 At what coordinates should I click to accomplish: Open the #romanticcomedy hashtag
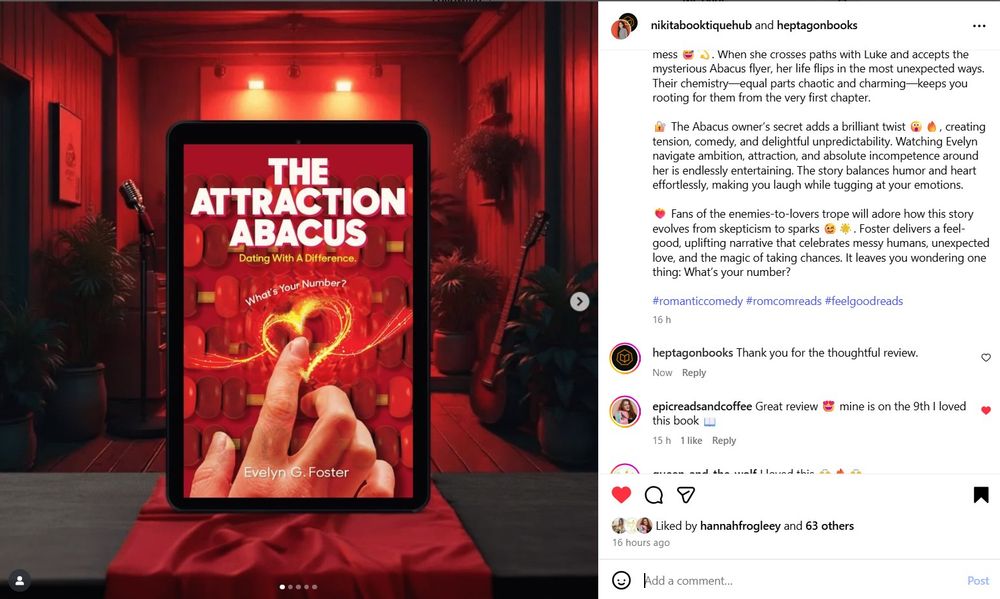pyautogui.click(x=697, y=300)
